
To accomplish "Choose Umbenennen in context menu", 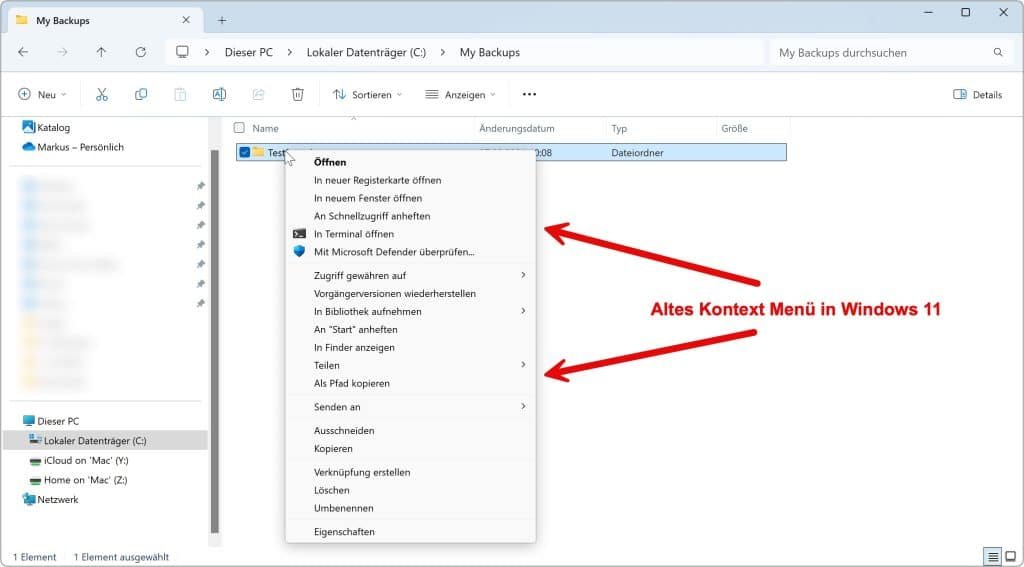I will click(410, 508).
